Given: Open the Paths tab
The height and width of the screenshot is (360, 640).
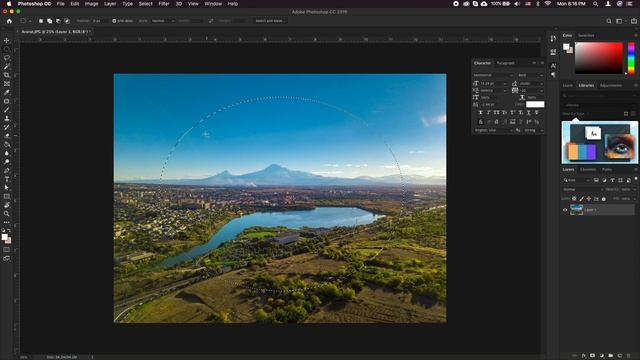Looking at the screenshot, I should point(607,169).
